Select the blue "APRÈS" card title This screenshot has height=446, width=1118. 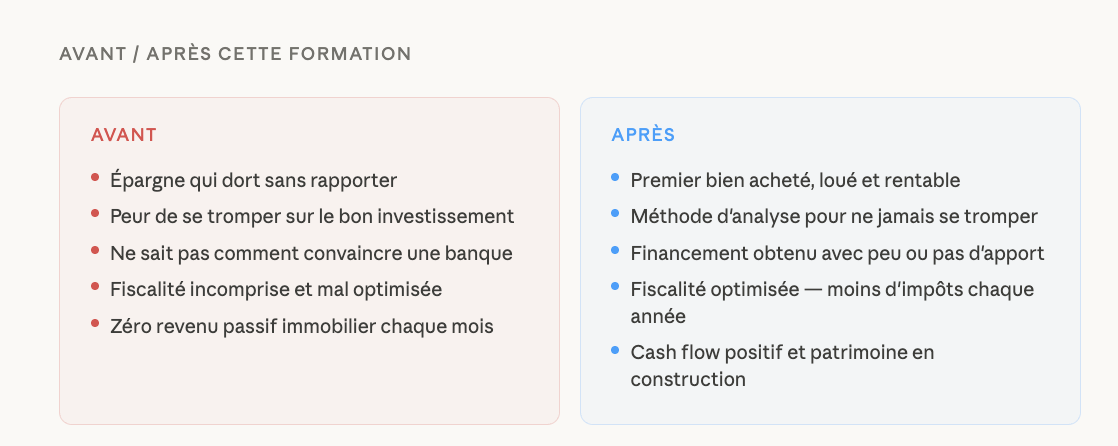pyautogui.click(x=643, y=134)
